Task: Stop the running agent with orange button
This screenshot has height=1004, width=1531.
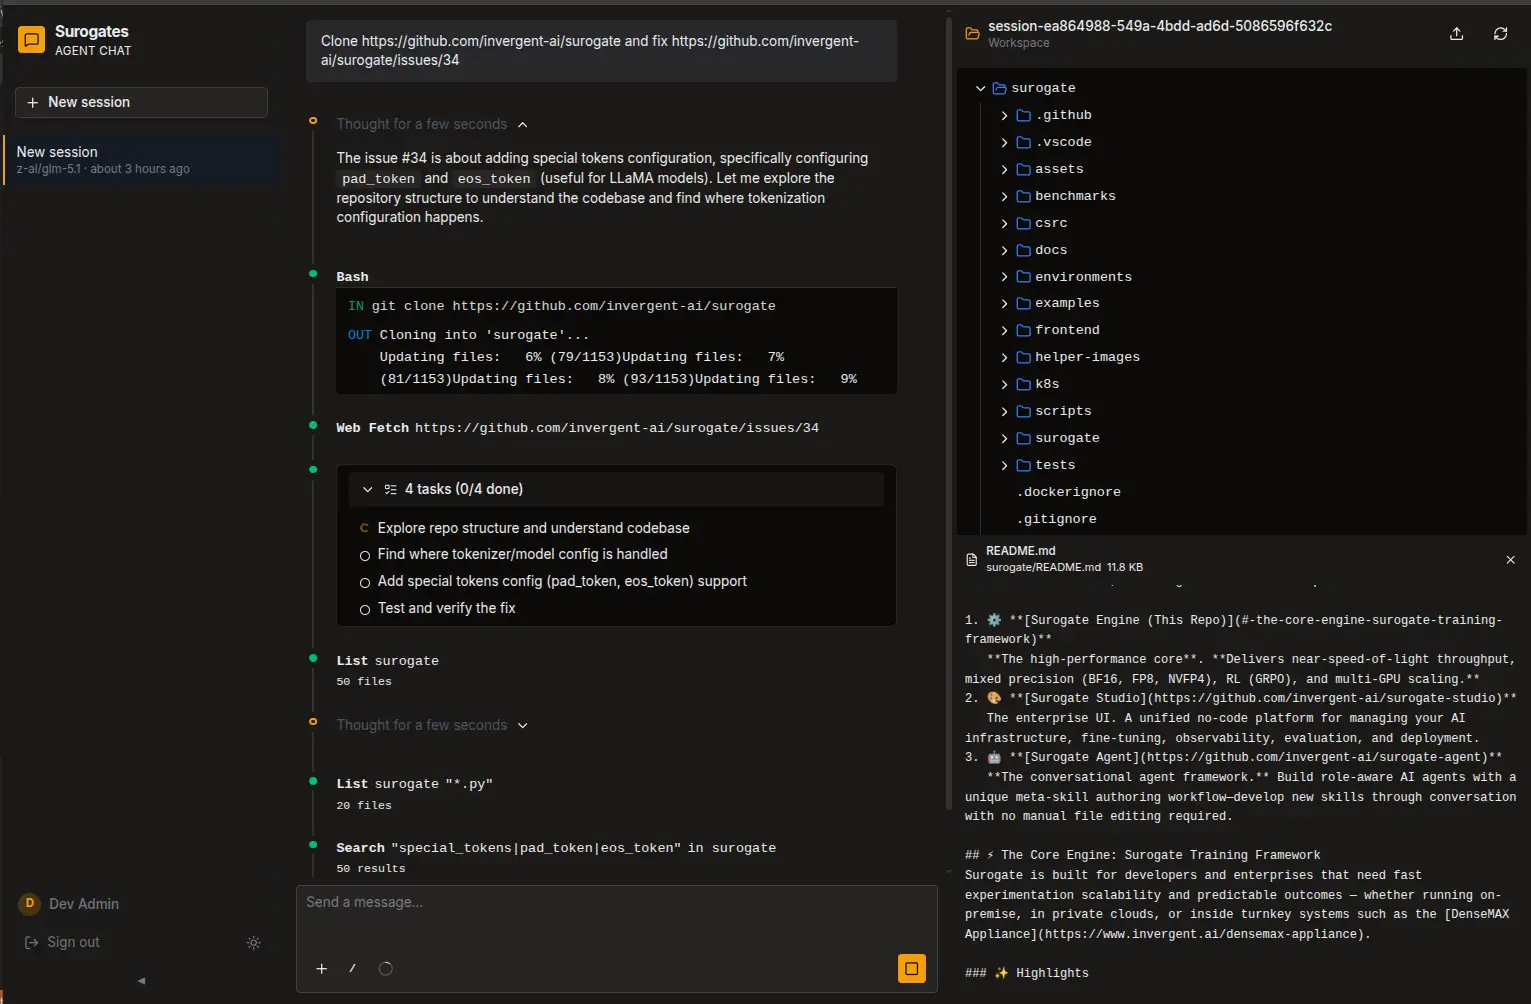Action: click(912, 968)
